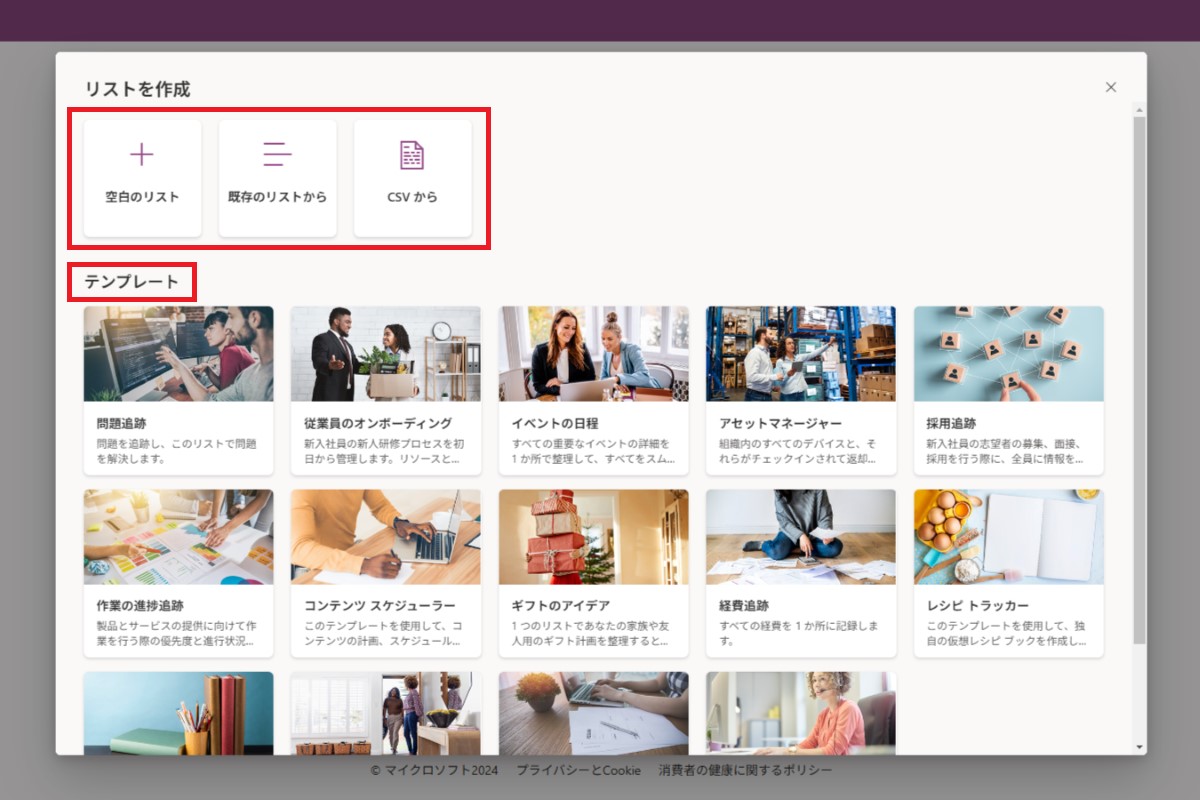This screenshot has width=1200, height=800.
Task: Click the description text under 経費追跡
Action: 799,633
